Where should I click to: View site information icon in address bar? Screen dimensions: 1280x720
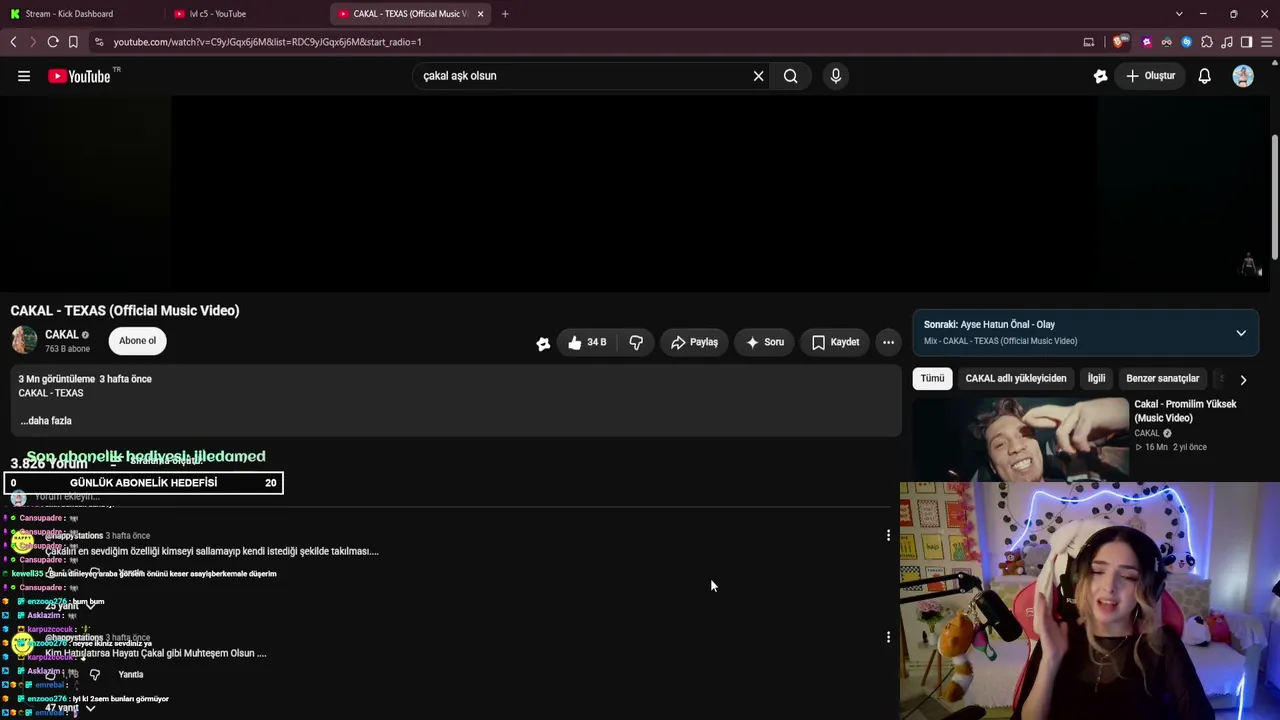coord(98,42)
